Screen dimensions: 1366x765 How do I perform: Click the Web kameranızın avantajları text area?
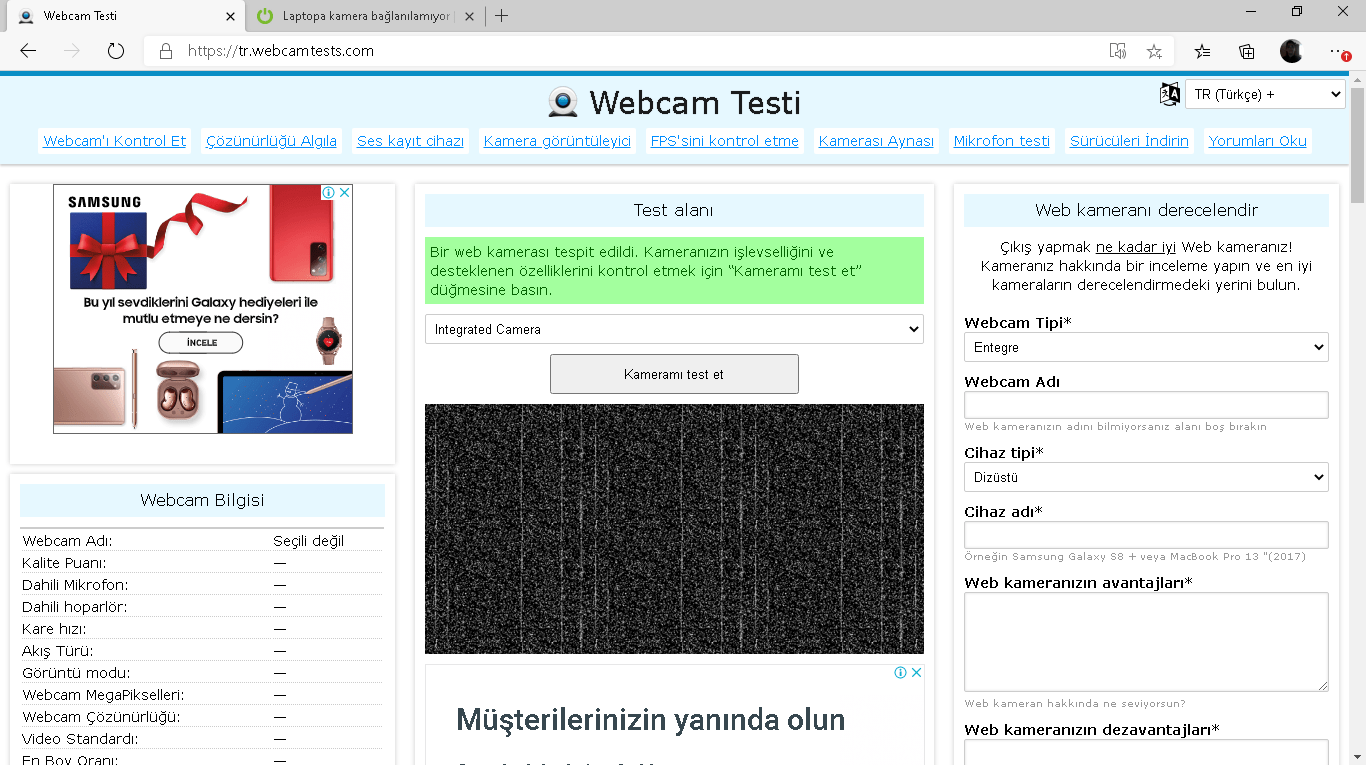(1146, 642)
